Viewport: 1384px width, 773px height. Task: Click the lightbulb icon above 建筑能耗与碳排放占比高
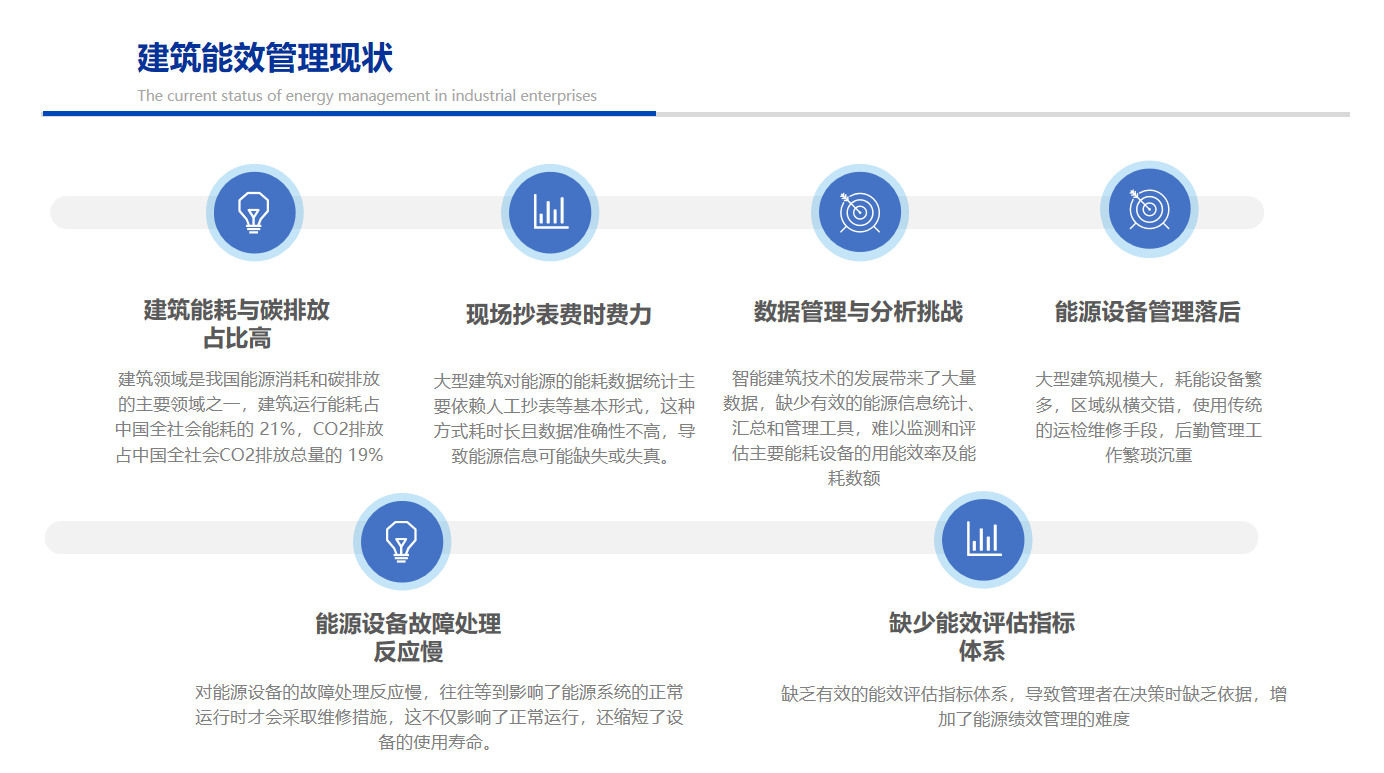[254, 212]
